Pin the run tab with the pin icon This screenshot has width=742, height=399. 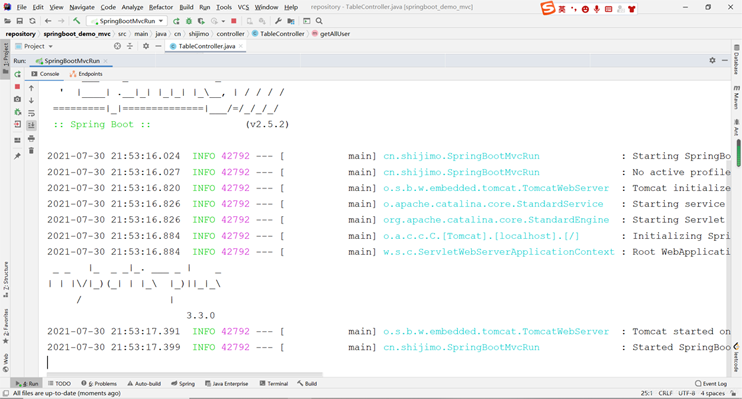18,156
